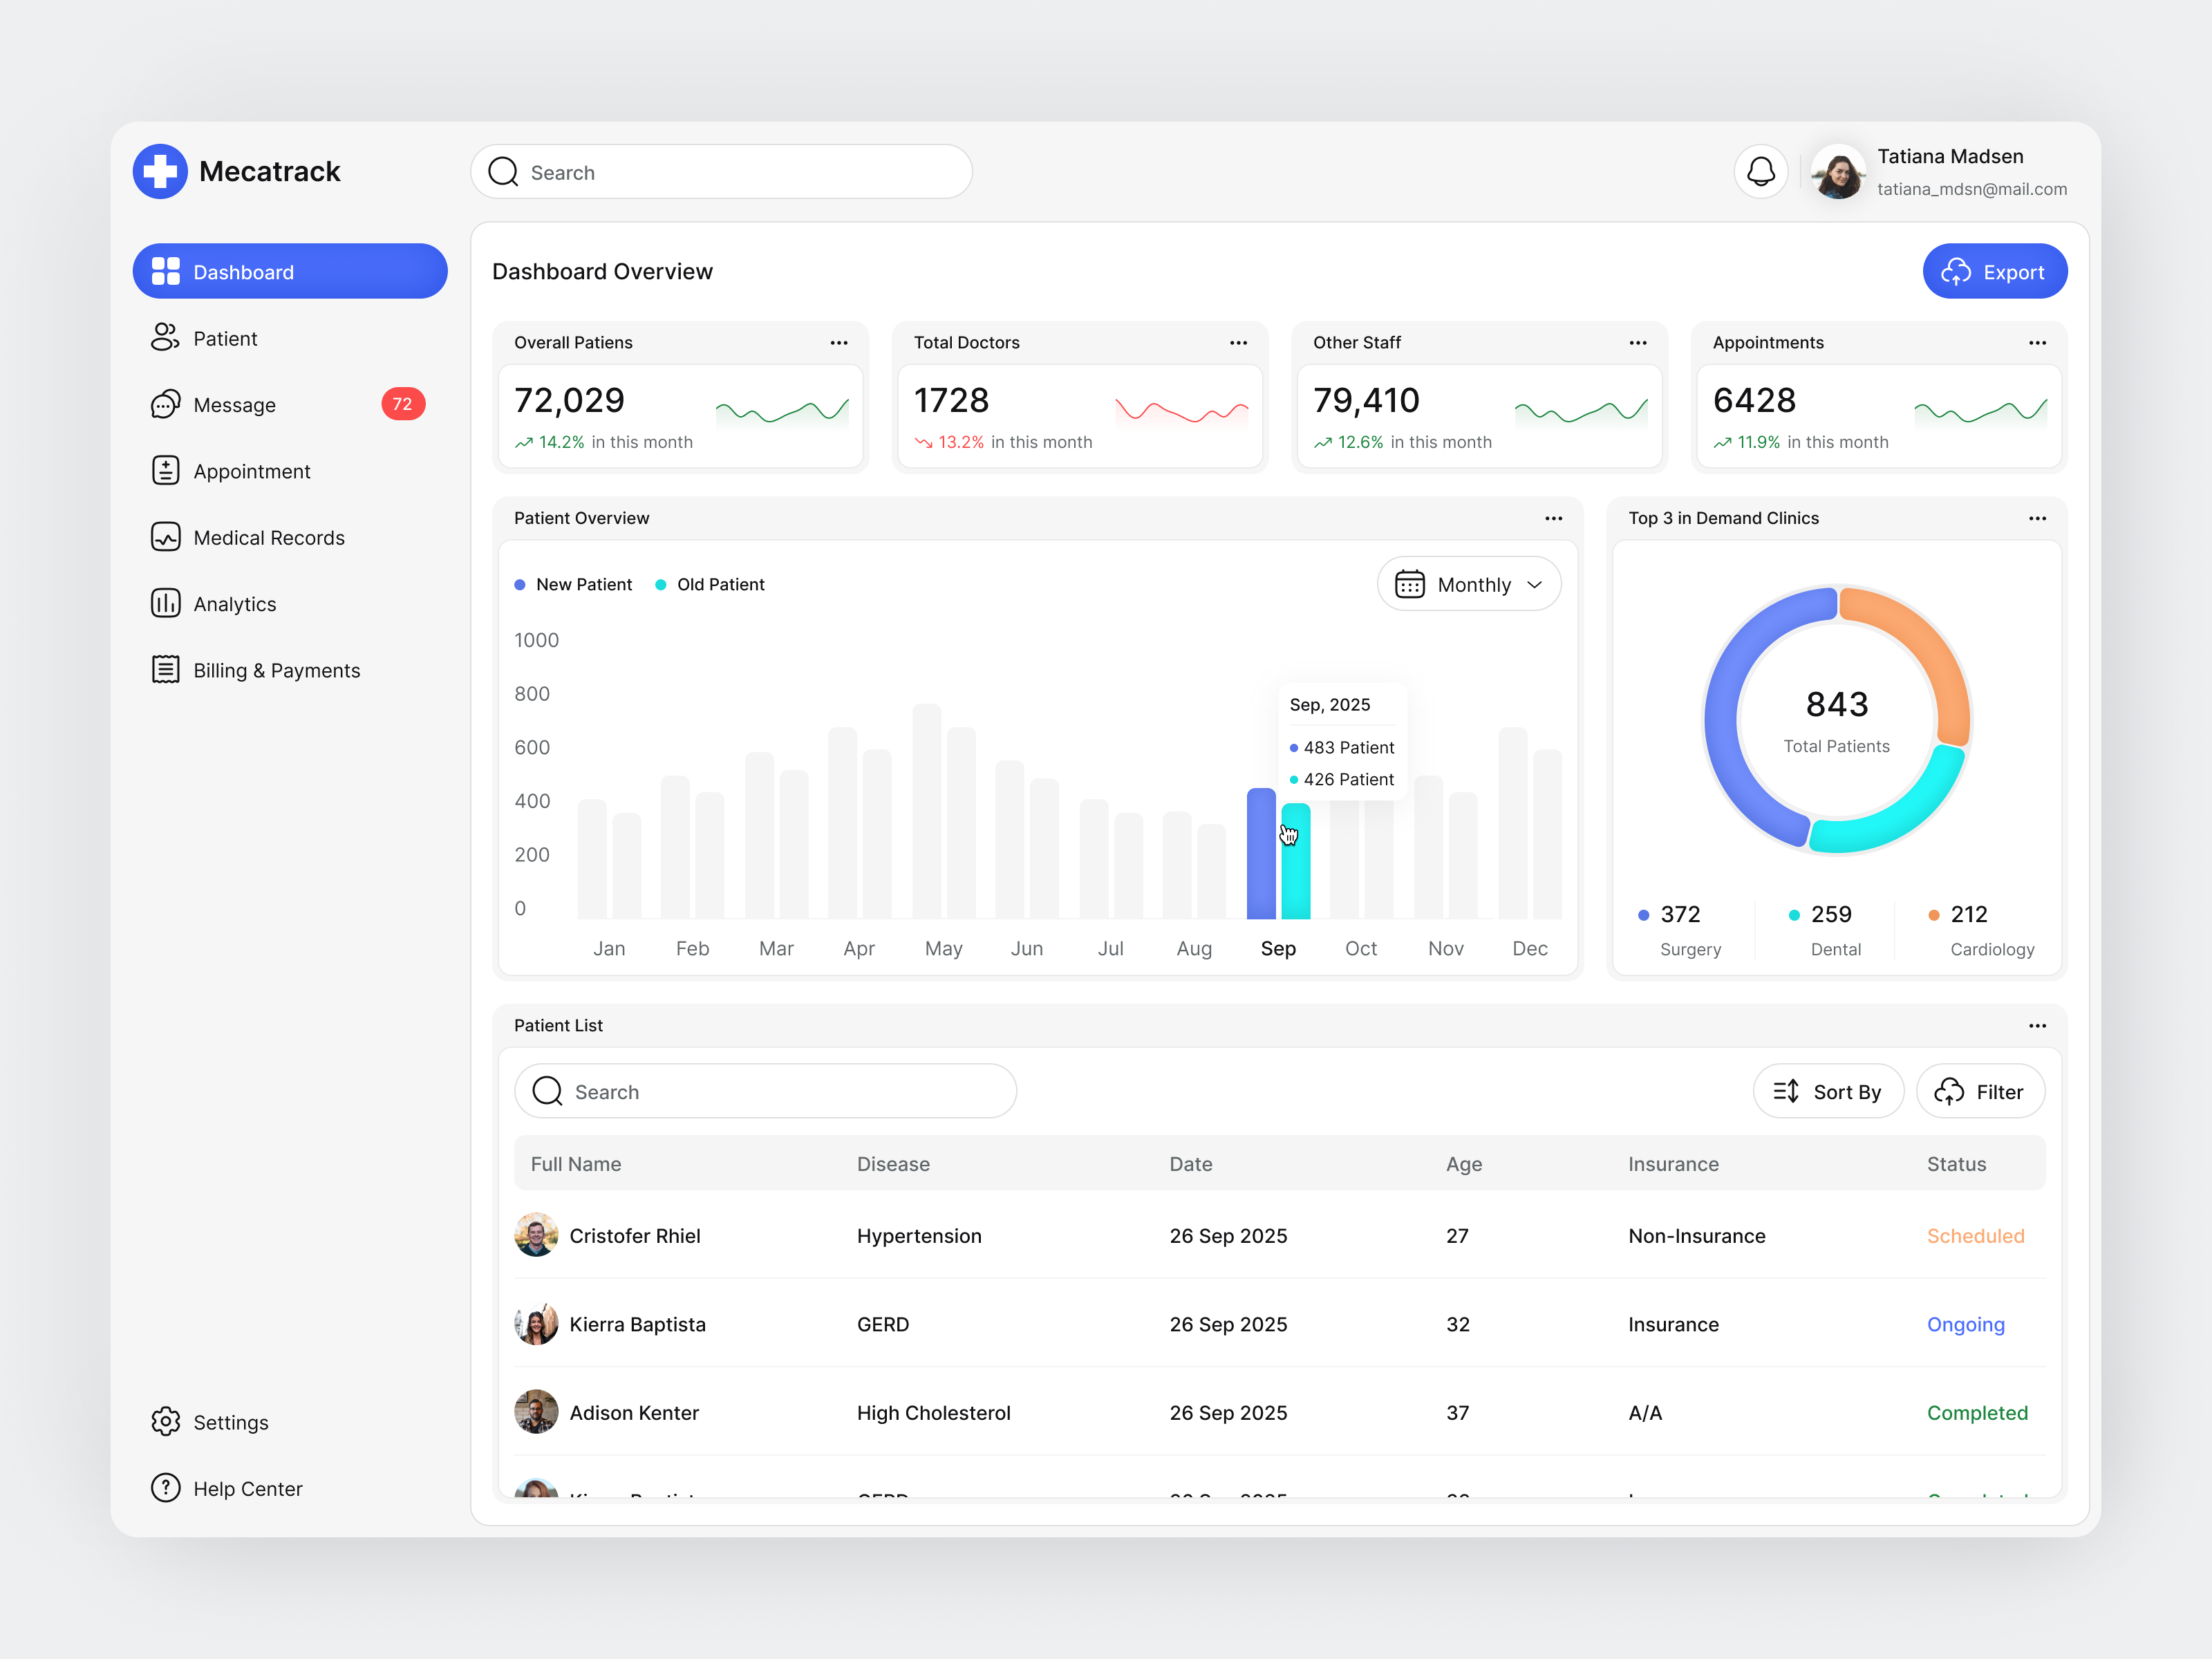This screenshot has width=2212, height=1659.
Task: Select the Patient icon in the sidebar
Action: click(x=166, y=337)
